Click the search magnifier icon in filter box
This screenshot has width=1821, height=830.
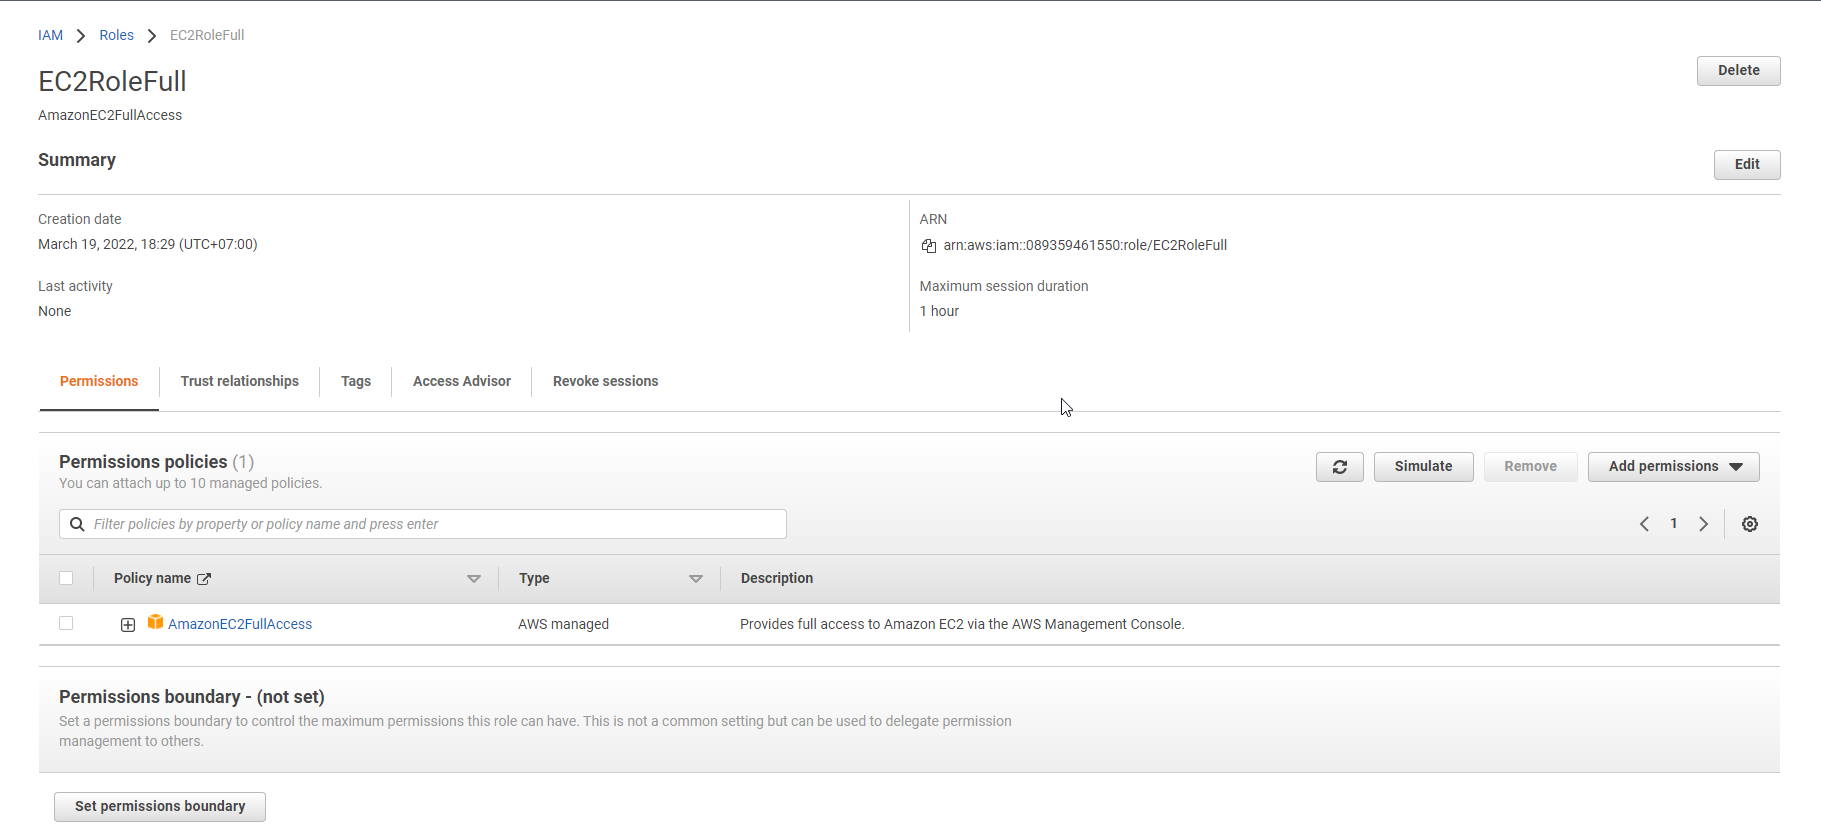(77, 524)
